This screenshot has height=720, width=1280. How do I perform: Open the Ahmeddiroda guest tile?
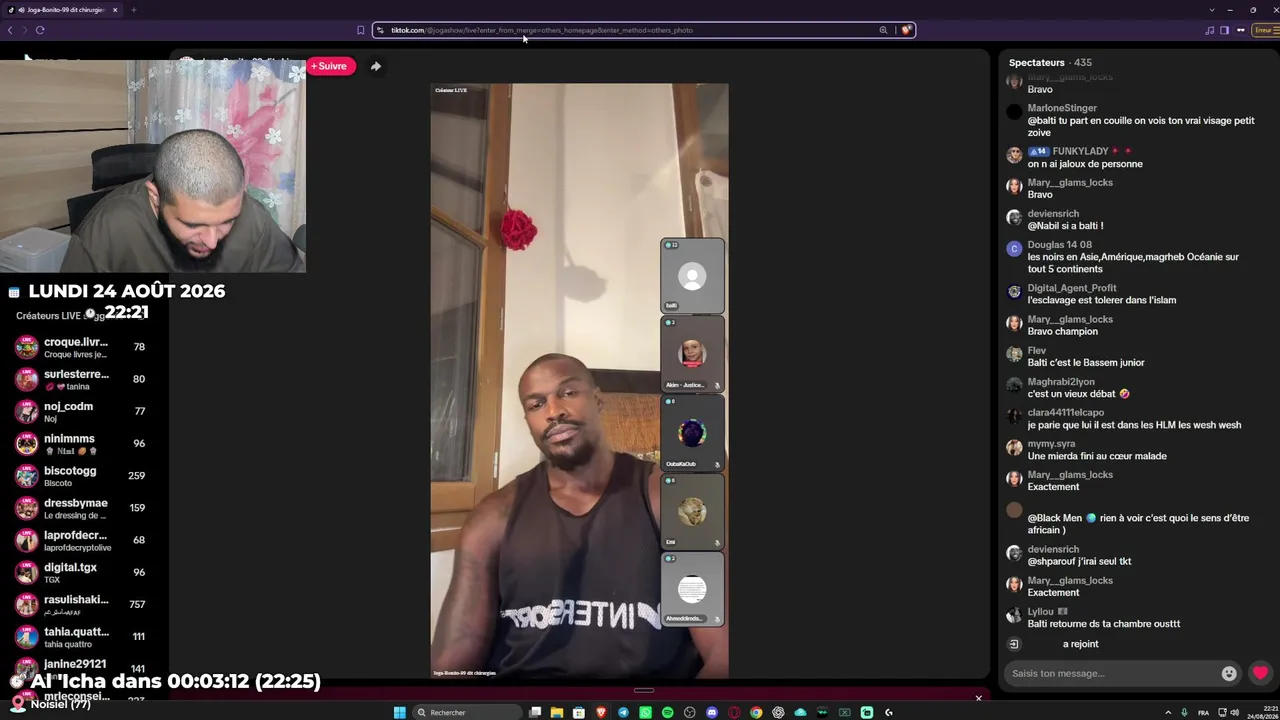point(692,590)
